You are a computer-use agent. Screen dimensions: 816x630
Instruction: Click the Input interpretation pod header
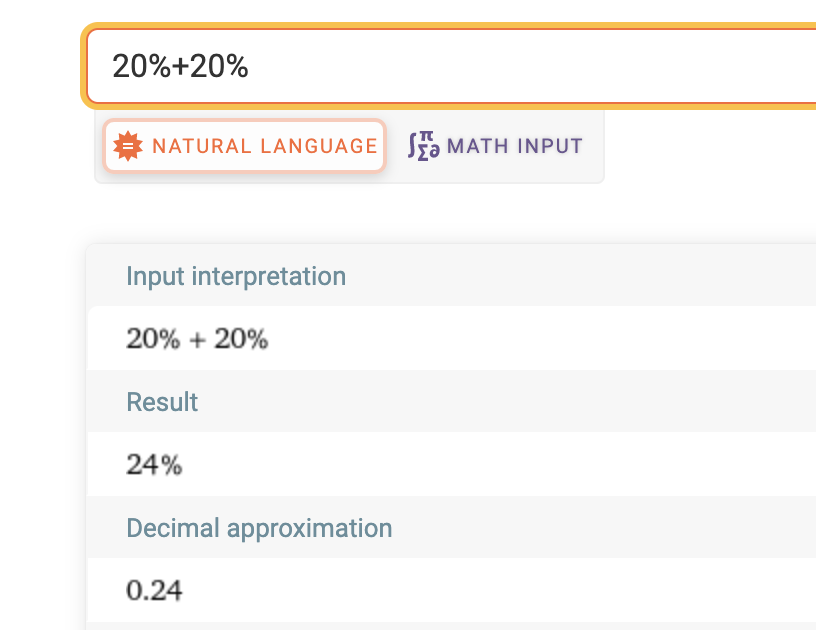click(x=236, y=276)
